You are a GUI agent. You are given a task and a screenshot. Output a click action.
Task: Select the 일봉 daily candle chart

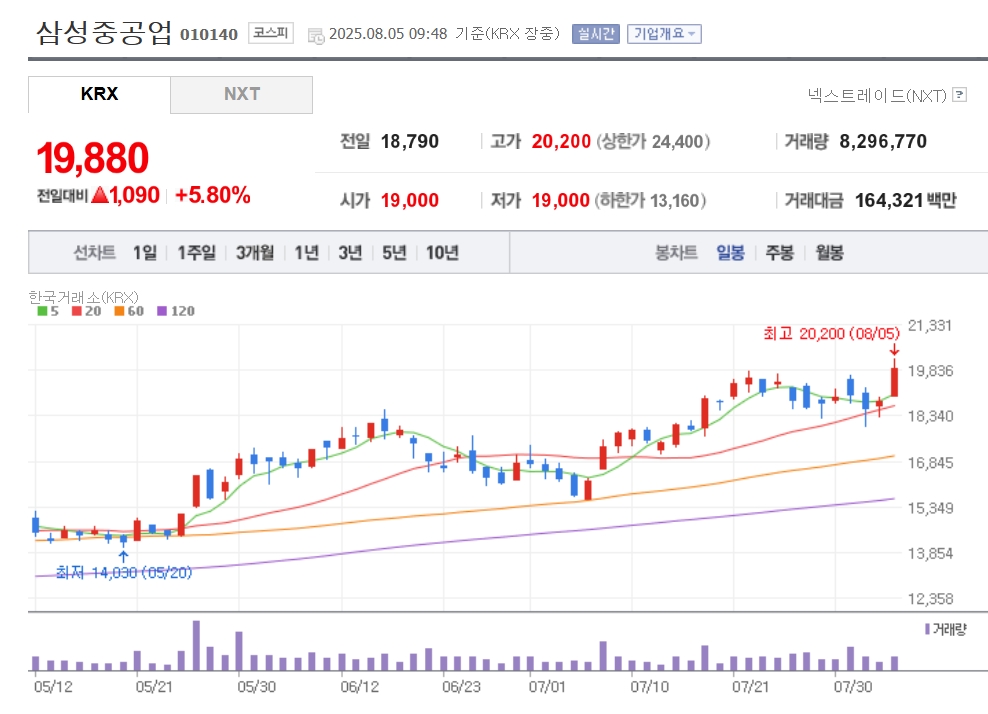pyautogui.click(x=730, y=253)
